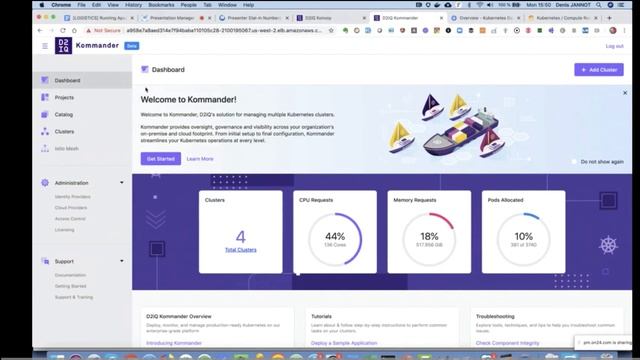Open Support & Training item

74,297
